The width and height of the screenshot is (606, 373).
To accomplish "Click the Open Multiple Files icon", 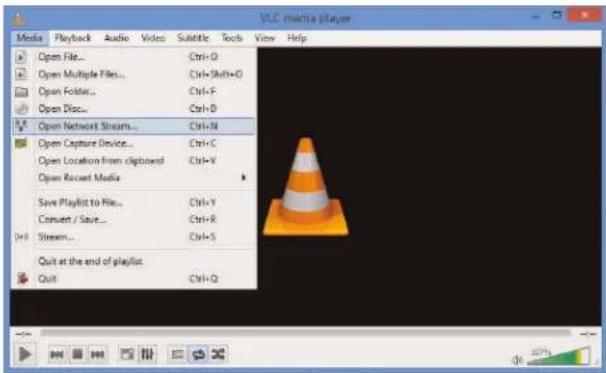I will coord(21,74).
